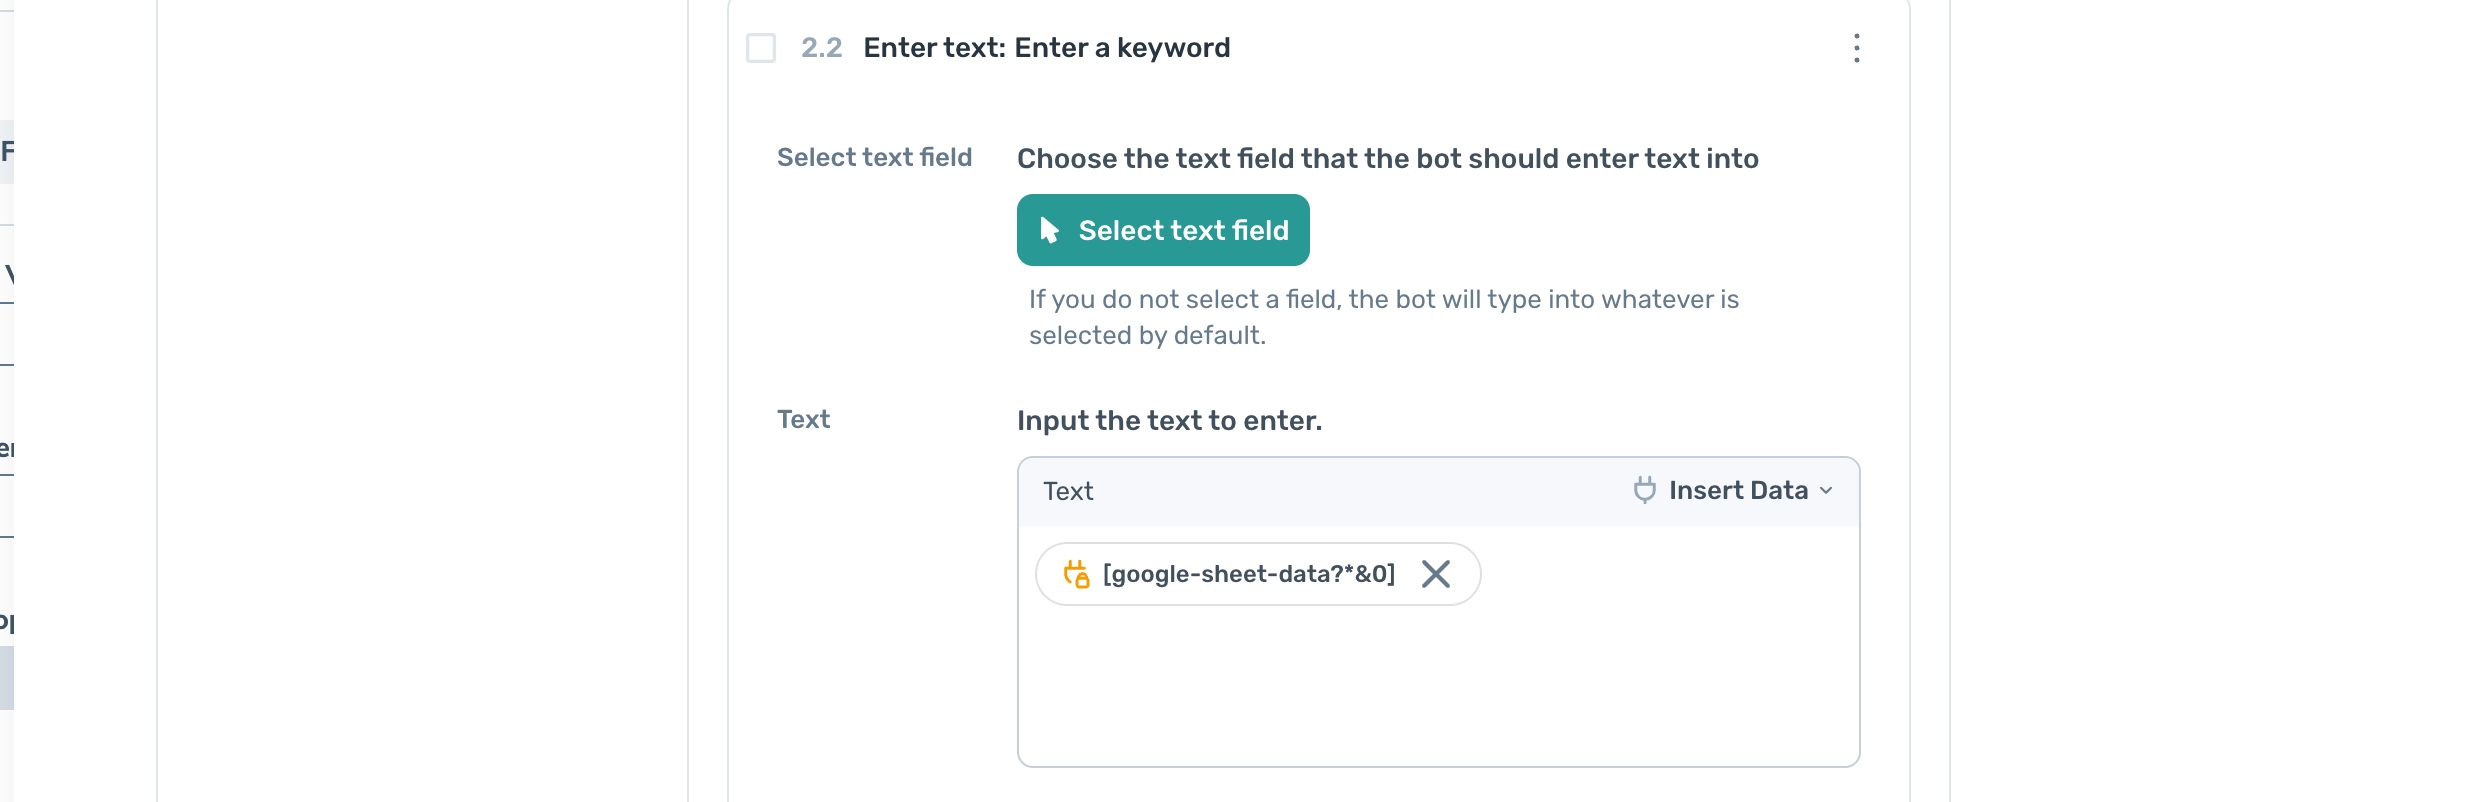
Task: Click the 'If you do not select a field' hint
Action: 1384,317
